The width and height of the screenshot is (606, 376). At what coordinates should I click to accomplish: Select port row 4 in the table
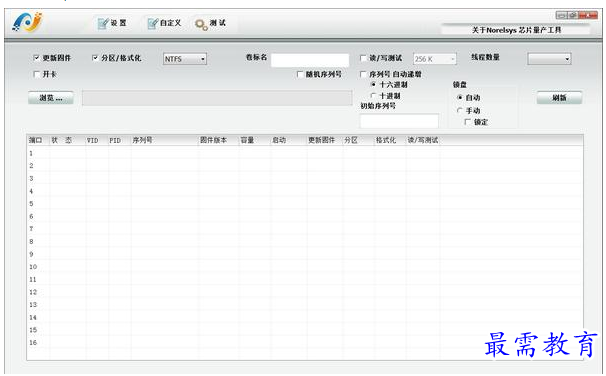[305, 191]
